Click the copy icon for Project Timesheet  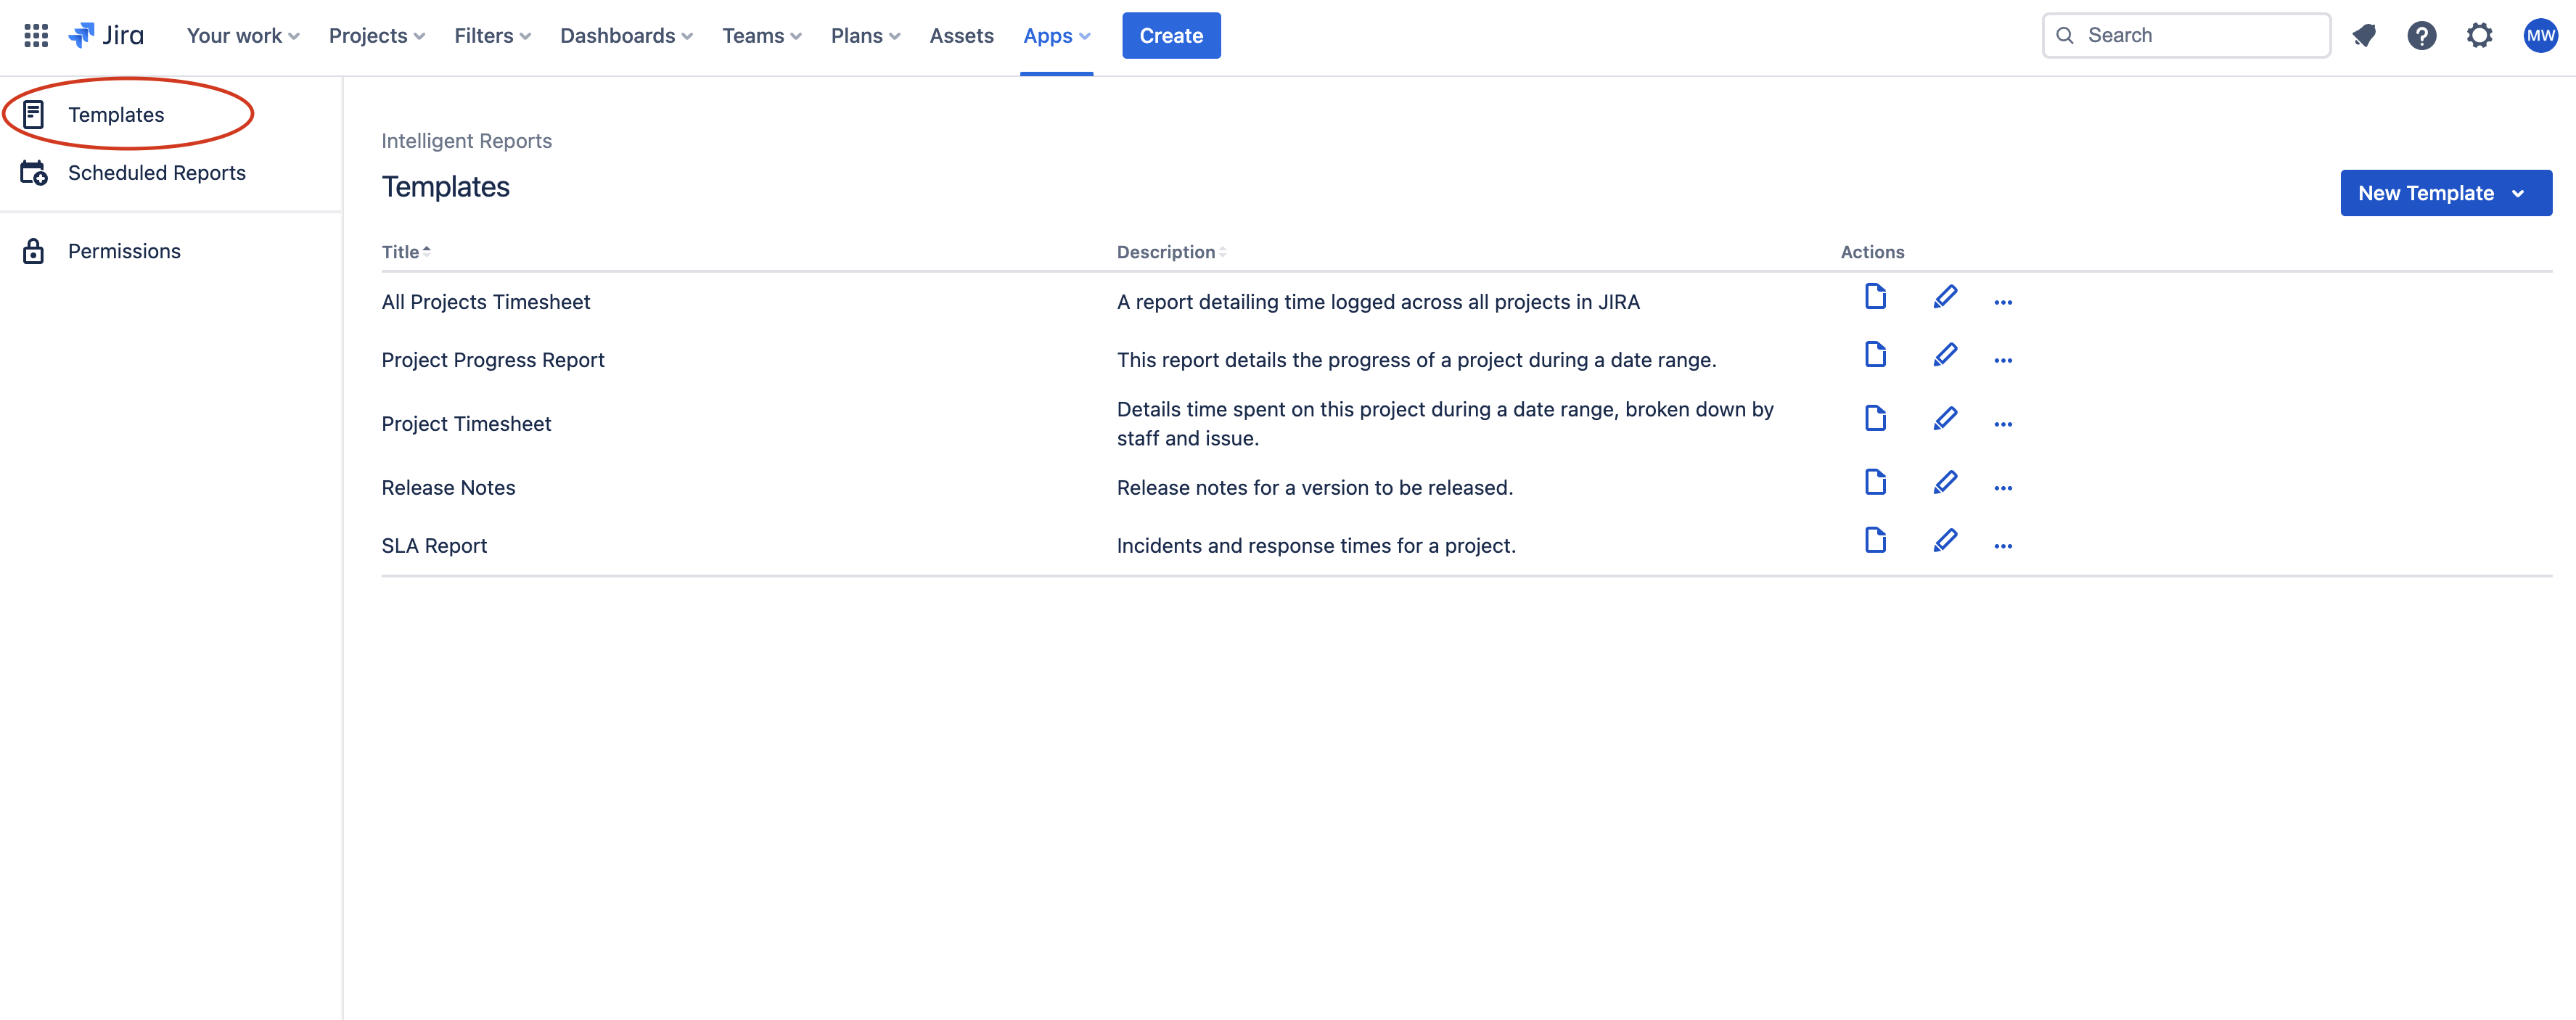tap(1874, 417)
